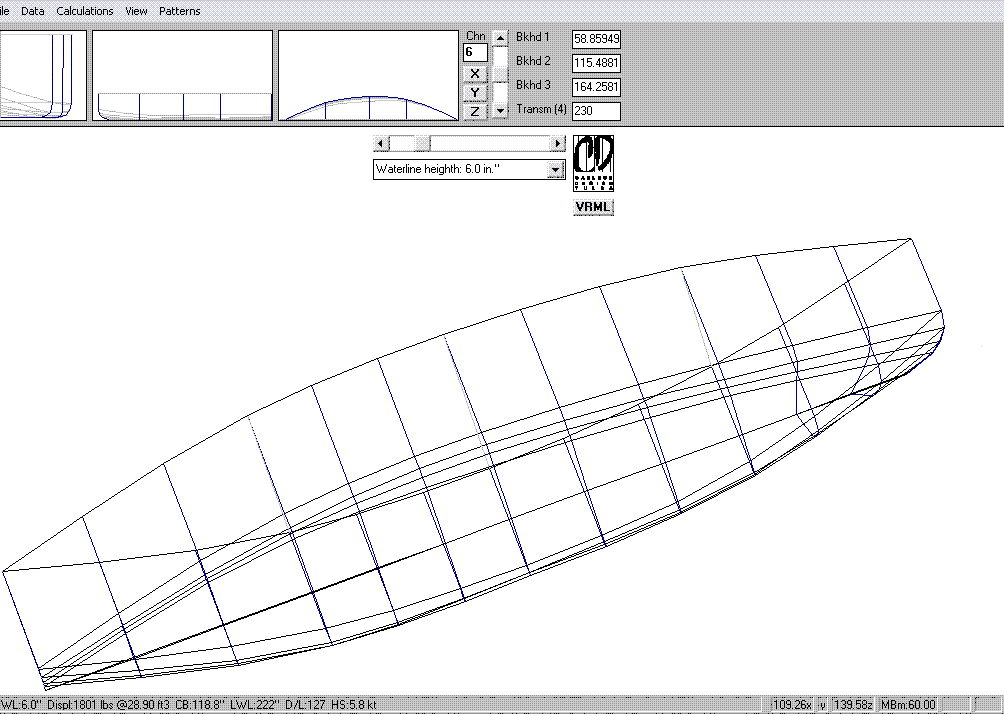The height and width of the screenshot is (714, 1004).
Task: Click the horizontal scrollbar right arrow
Action: 557,143
